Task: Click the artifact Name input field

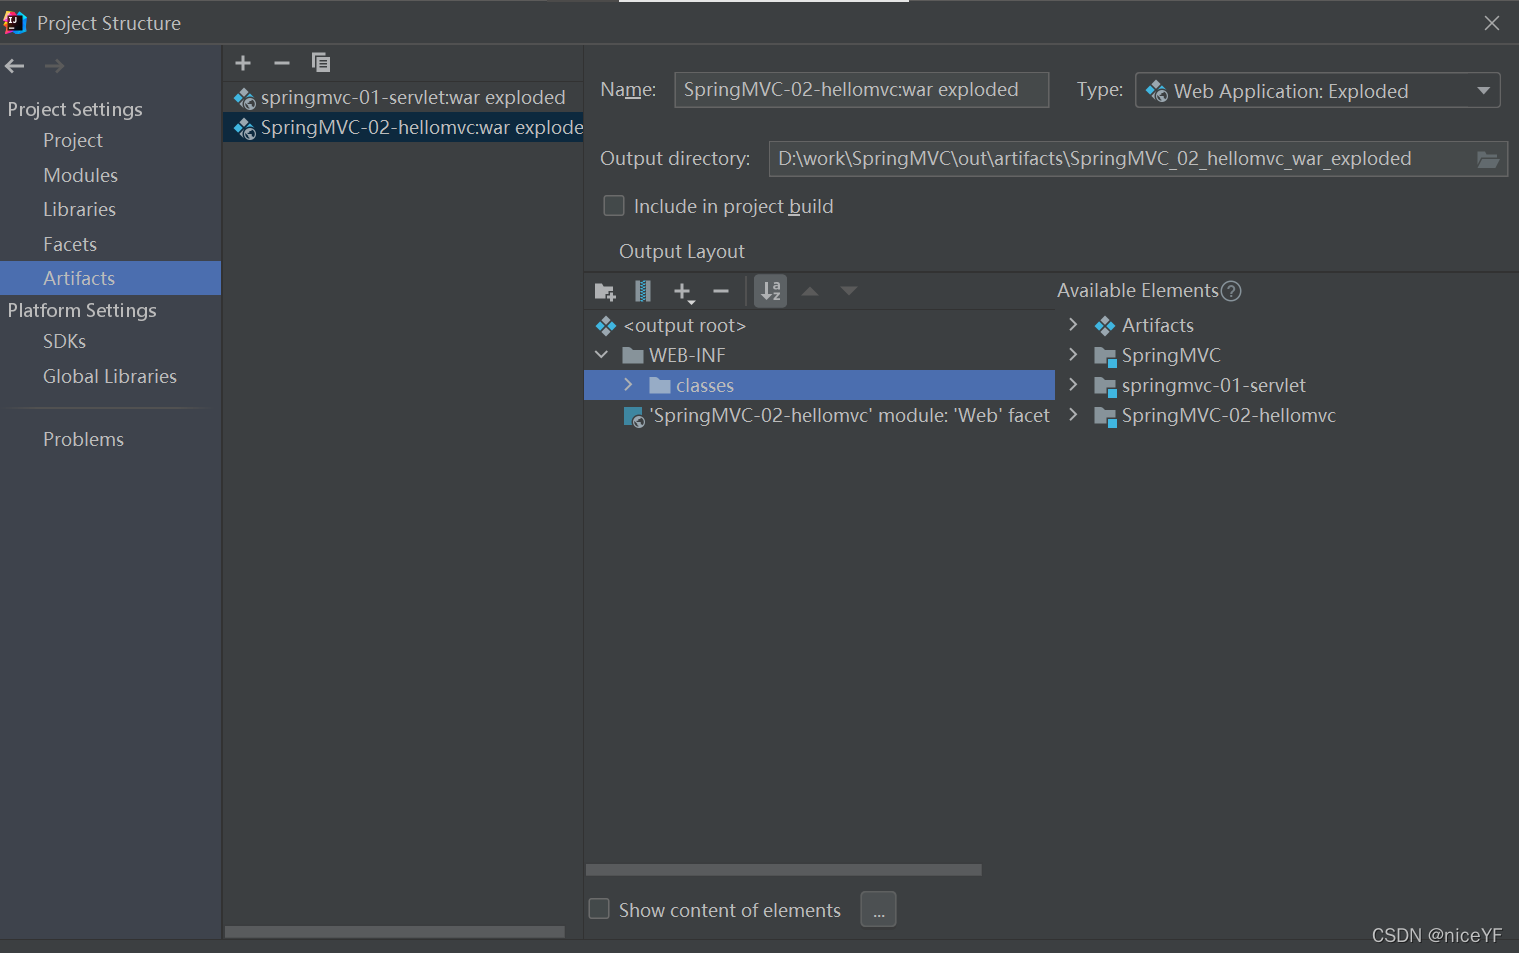Action: point(861,90)
